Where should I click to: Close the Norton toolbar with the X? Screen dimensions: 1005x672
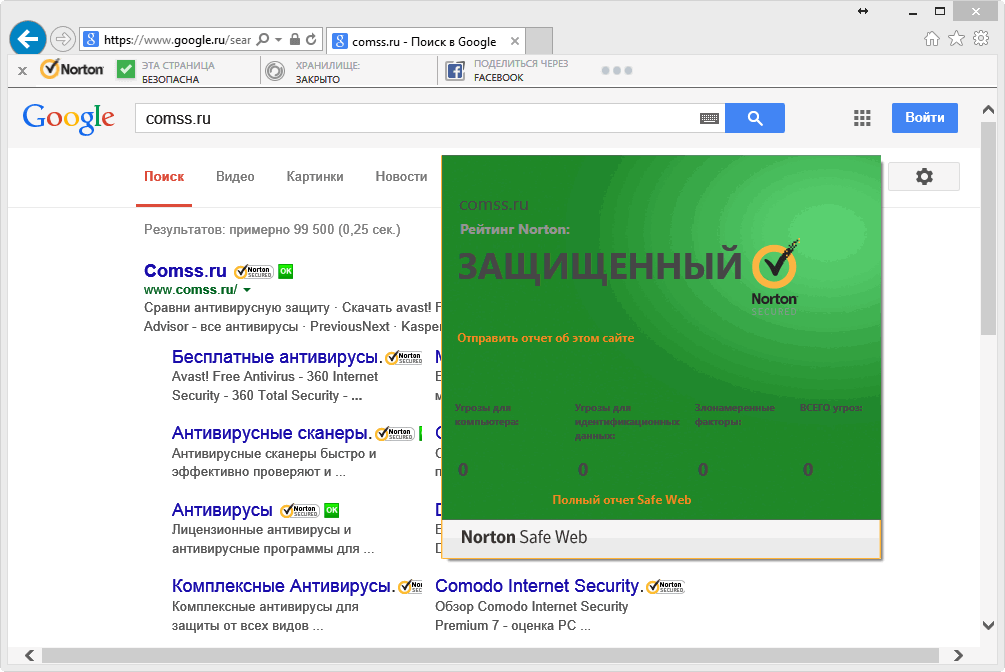pyautogui.click(x=22, y=71)
